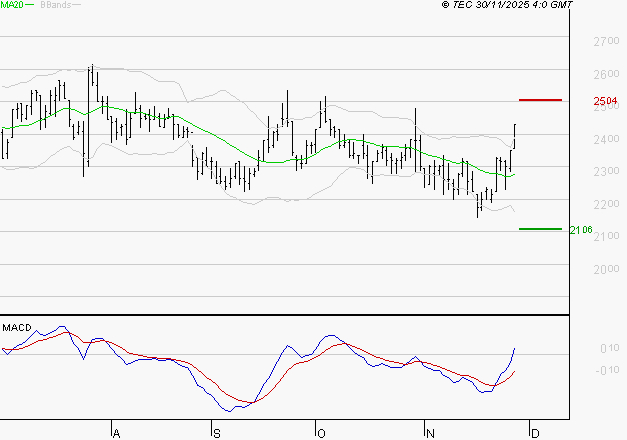Click the TEC 30/11/2025 copyright text
The image size is (627, 440).
507,5
